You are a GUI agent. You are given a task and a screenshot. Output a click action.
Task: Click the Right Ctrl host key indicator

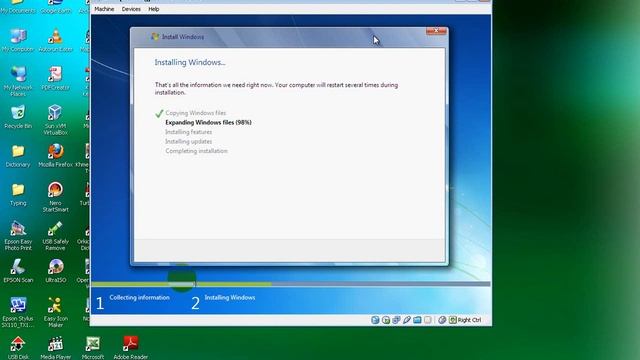point(465,320)
